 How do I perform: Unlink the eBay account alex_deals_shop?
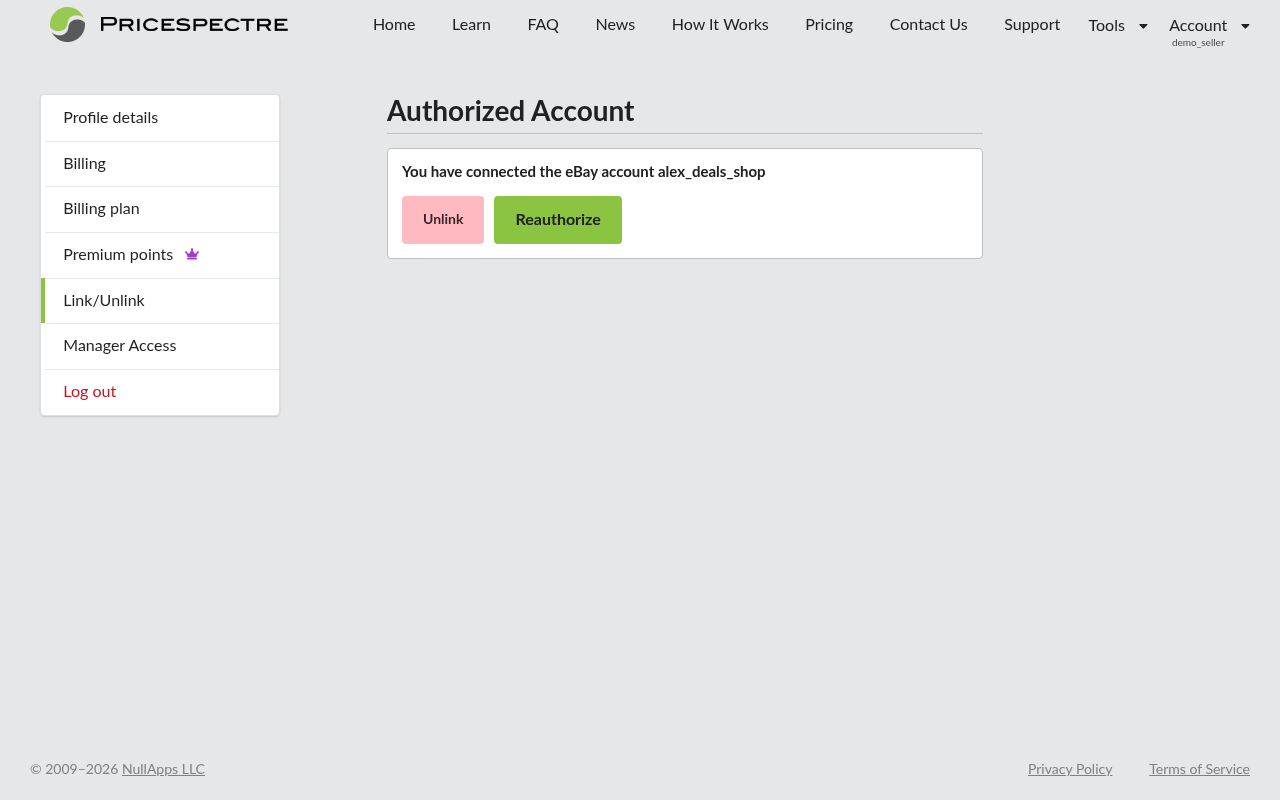tap(442, 219)
